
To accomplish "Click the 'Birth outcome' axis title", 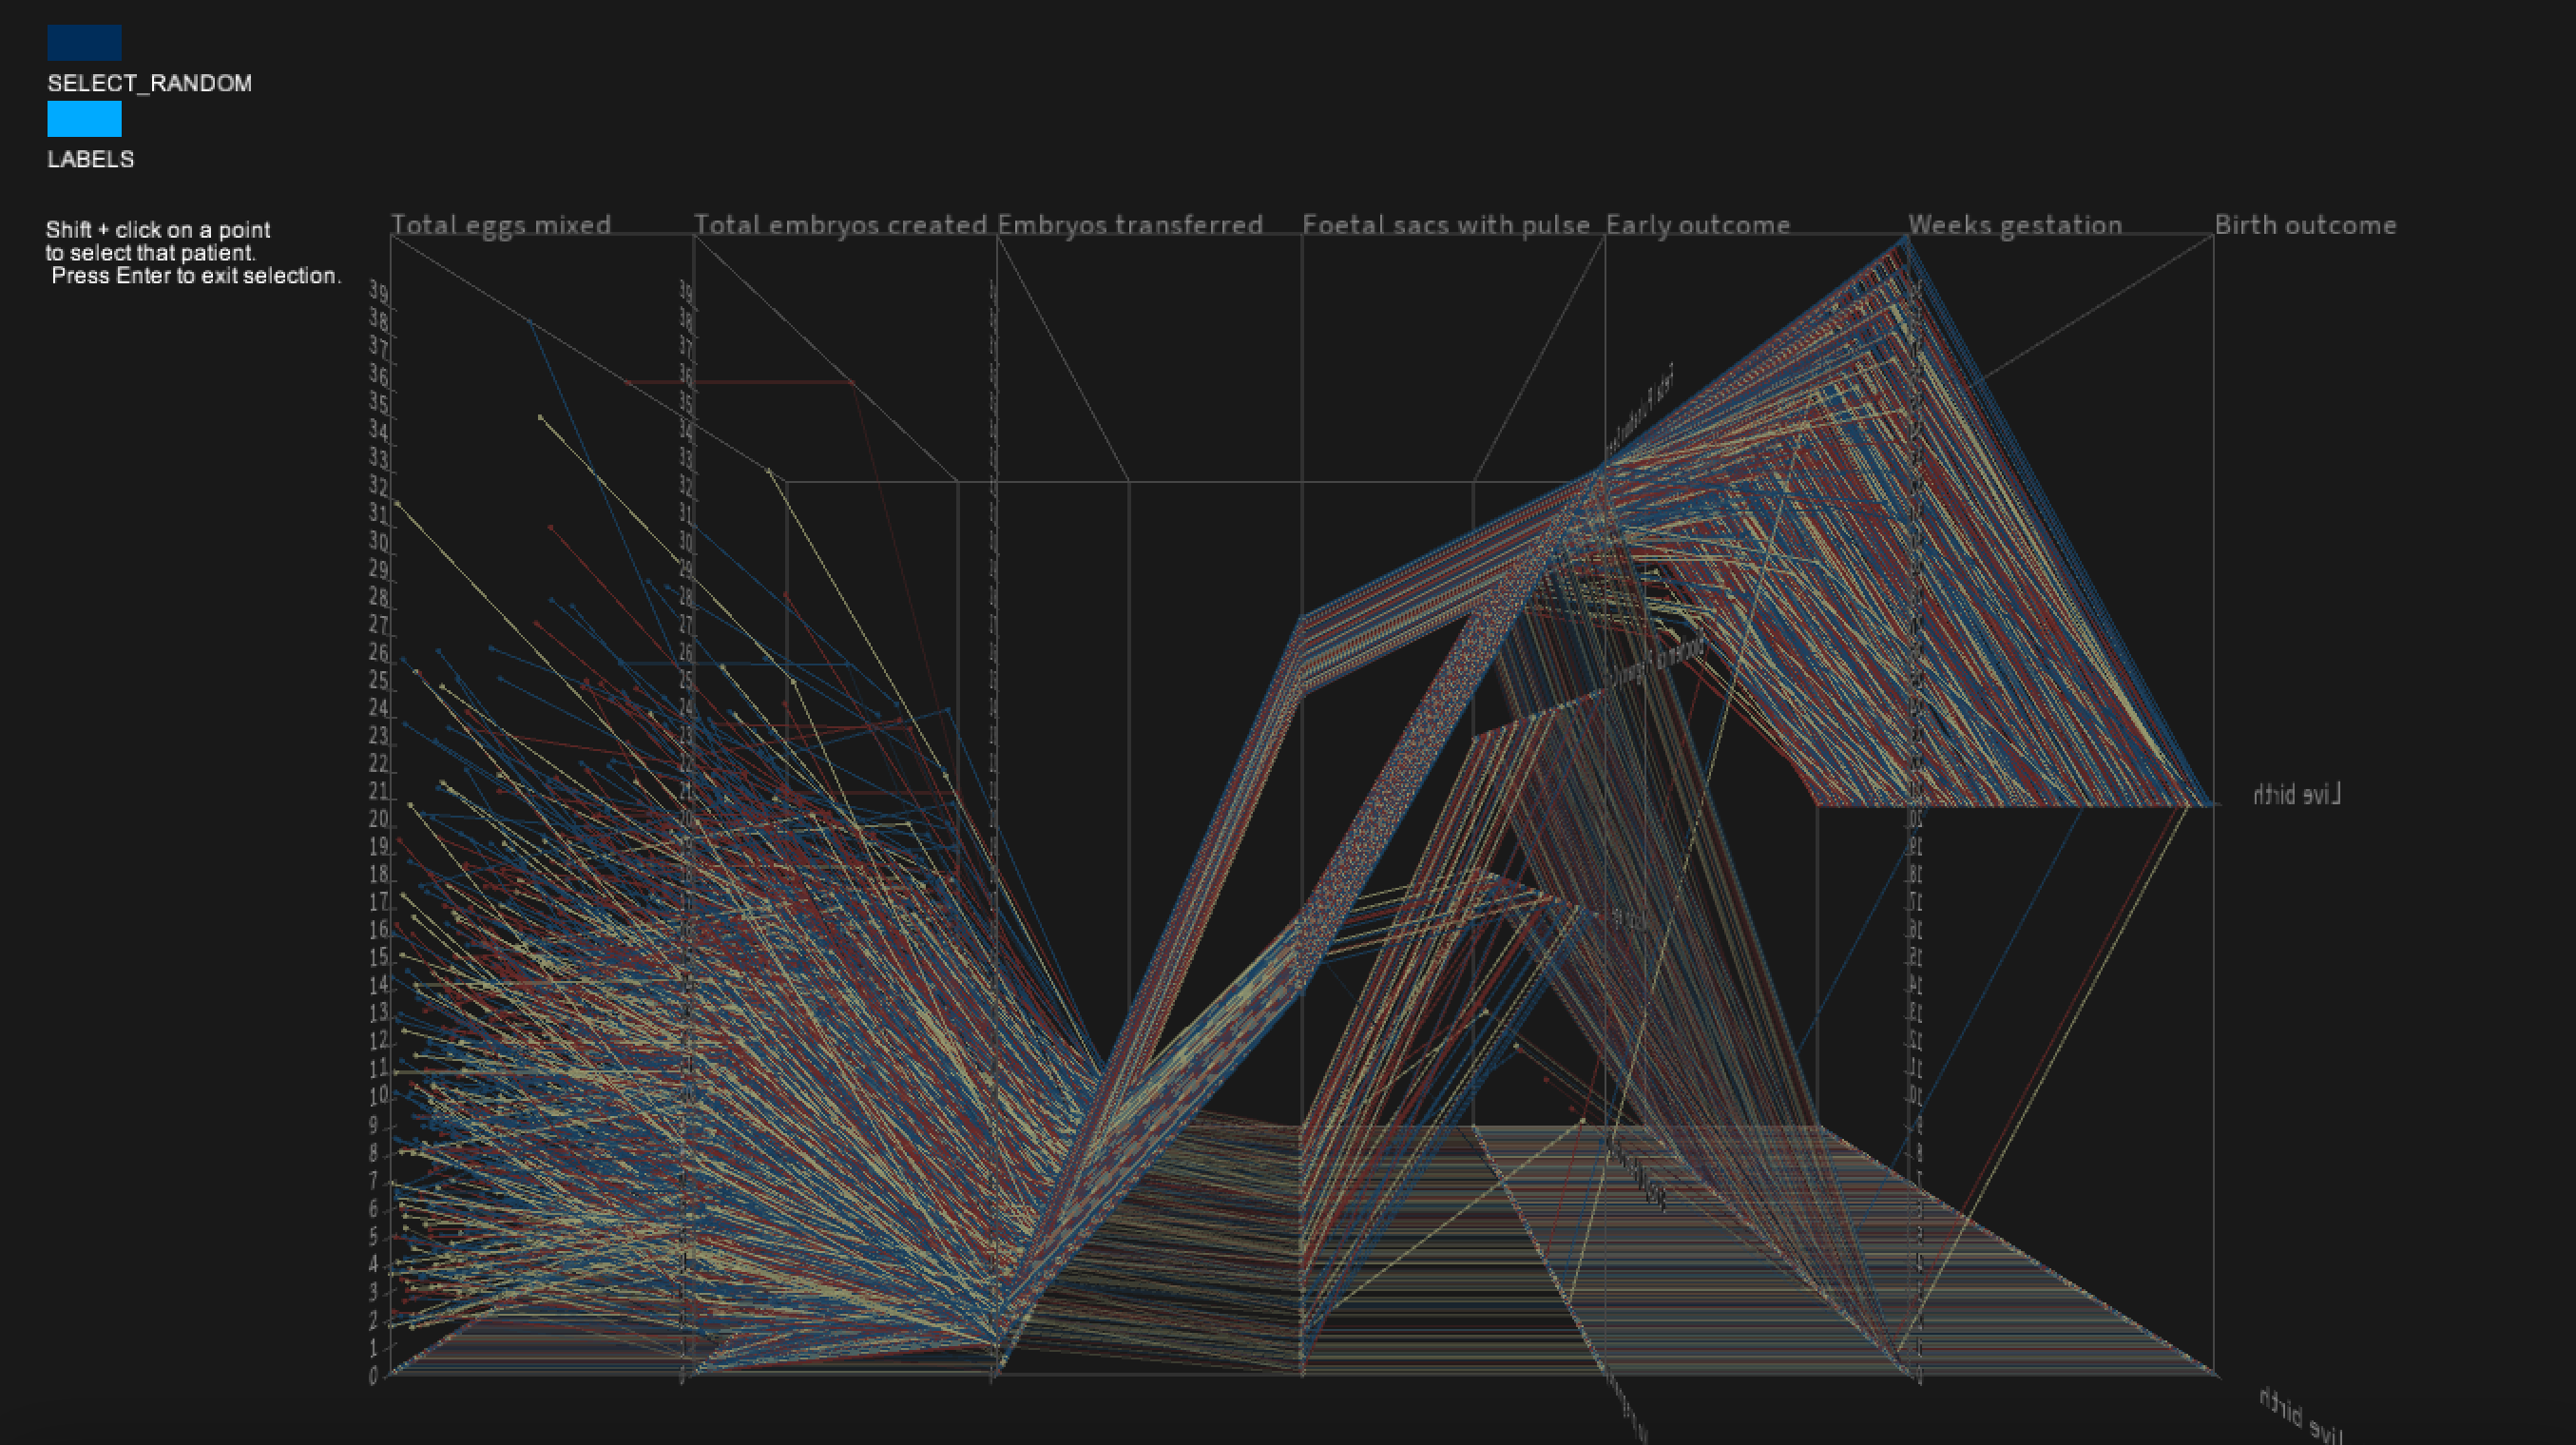I will (x=2305, y=225).
